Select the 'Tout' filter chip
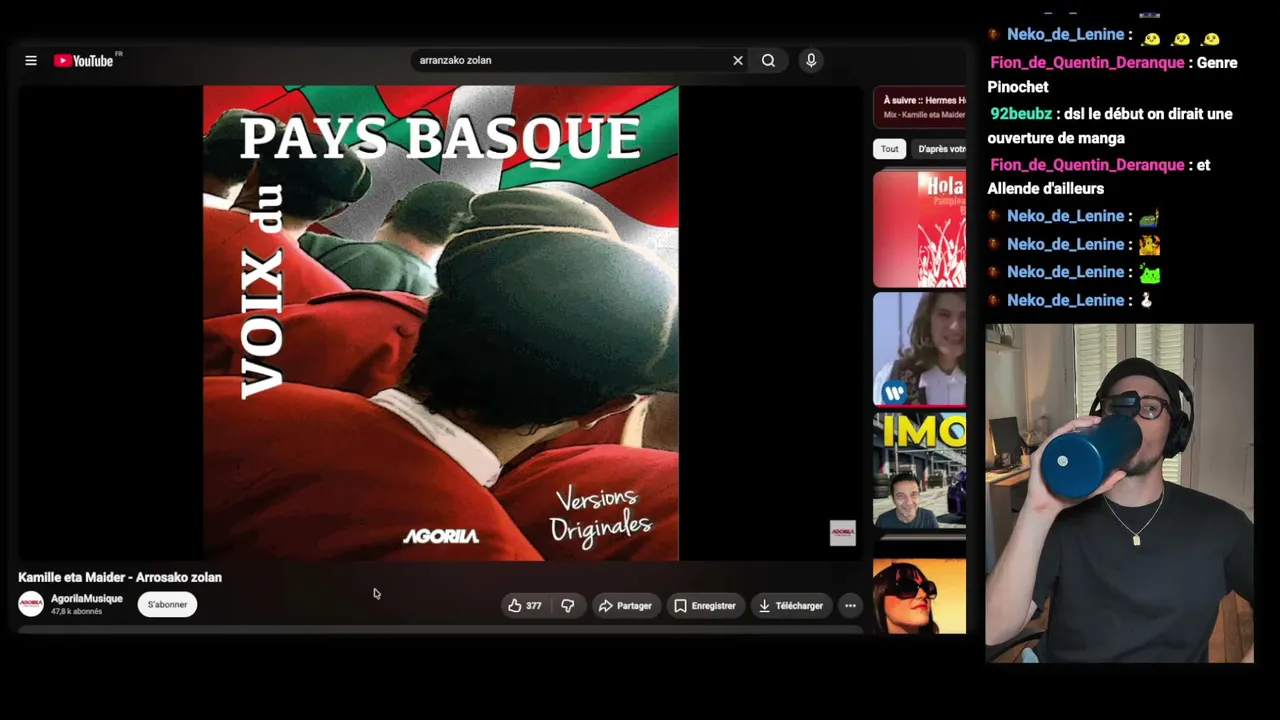The width and height of the screenshot is (1280, 720). tap(890, 149)
